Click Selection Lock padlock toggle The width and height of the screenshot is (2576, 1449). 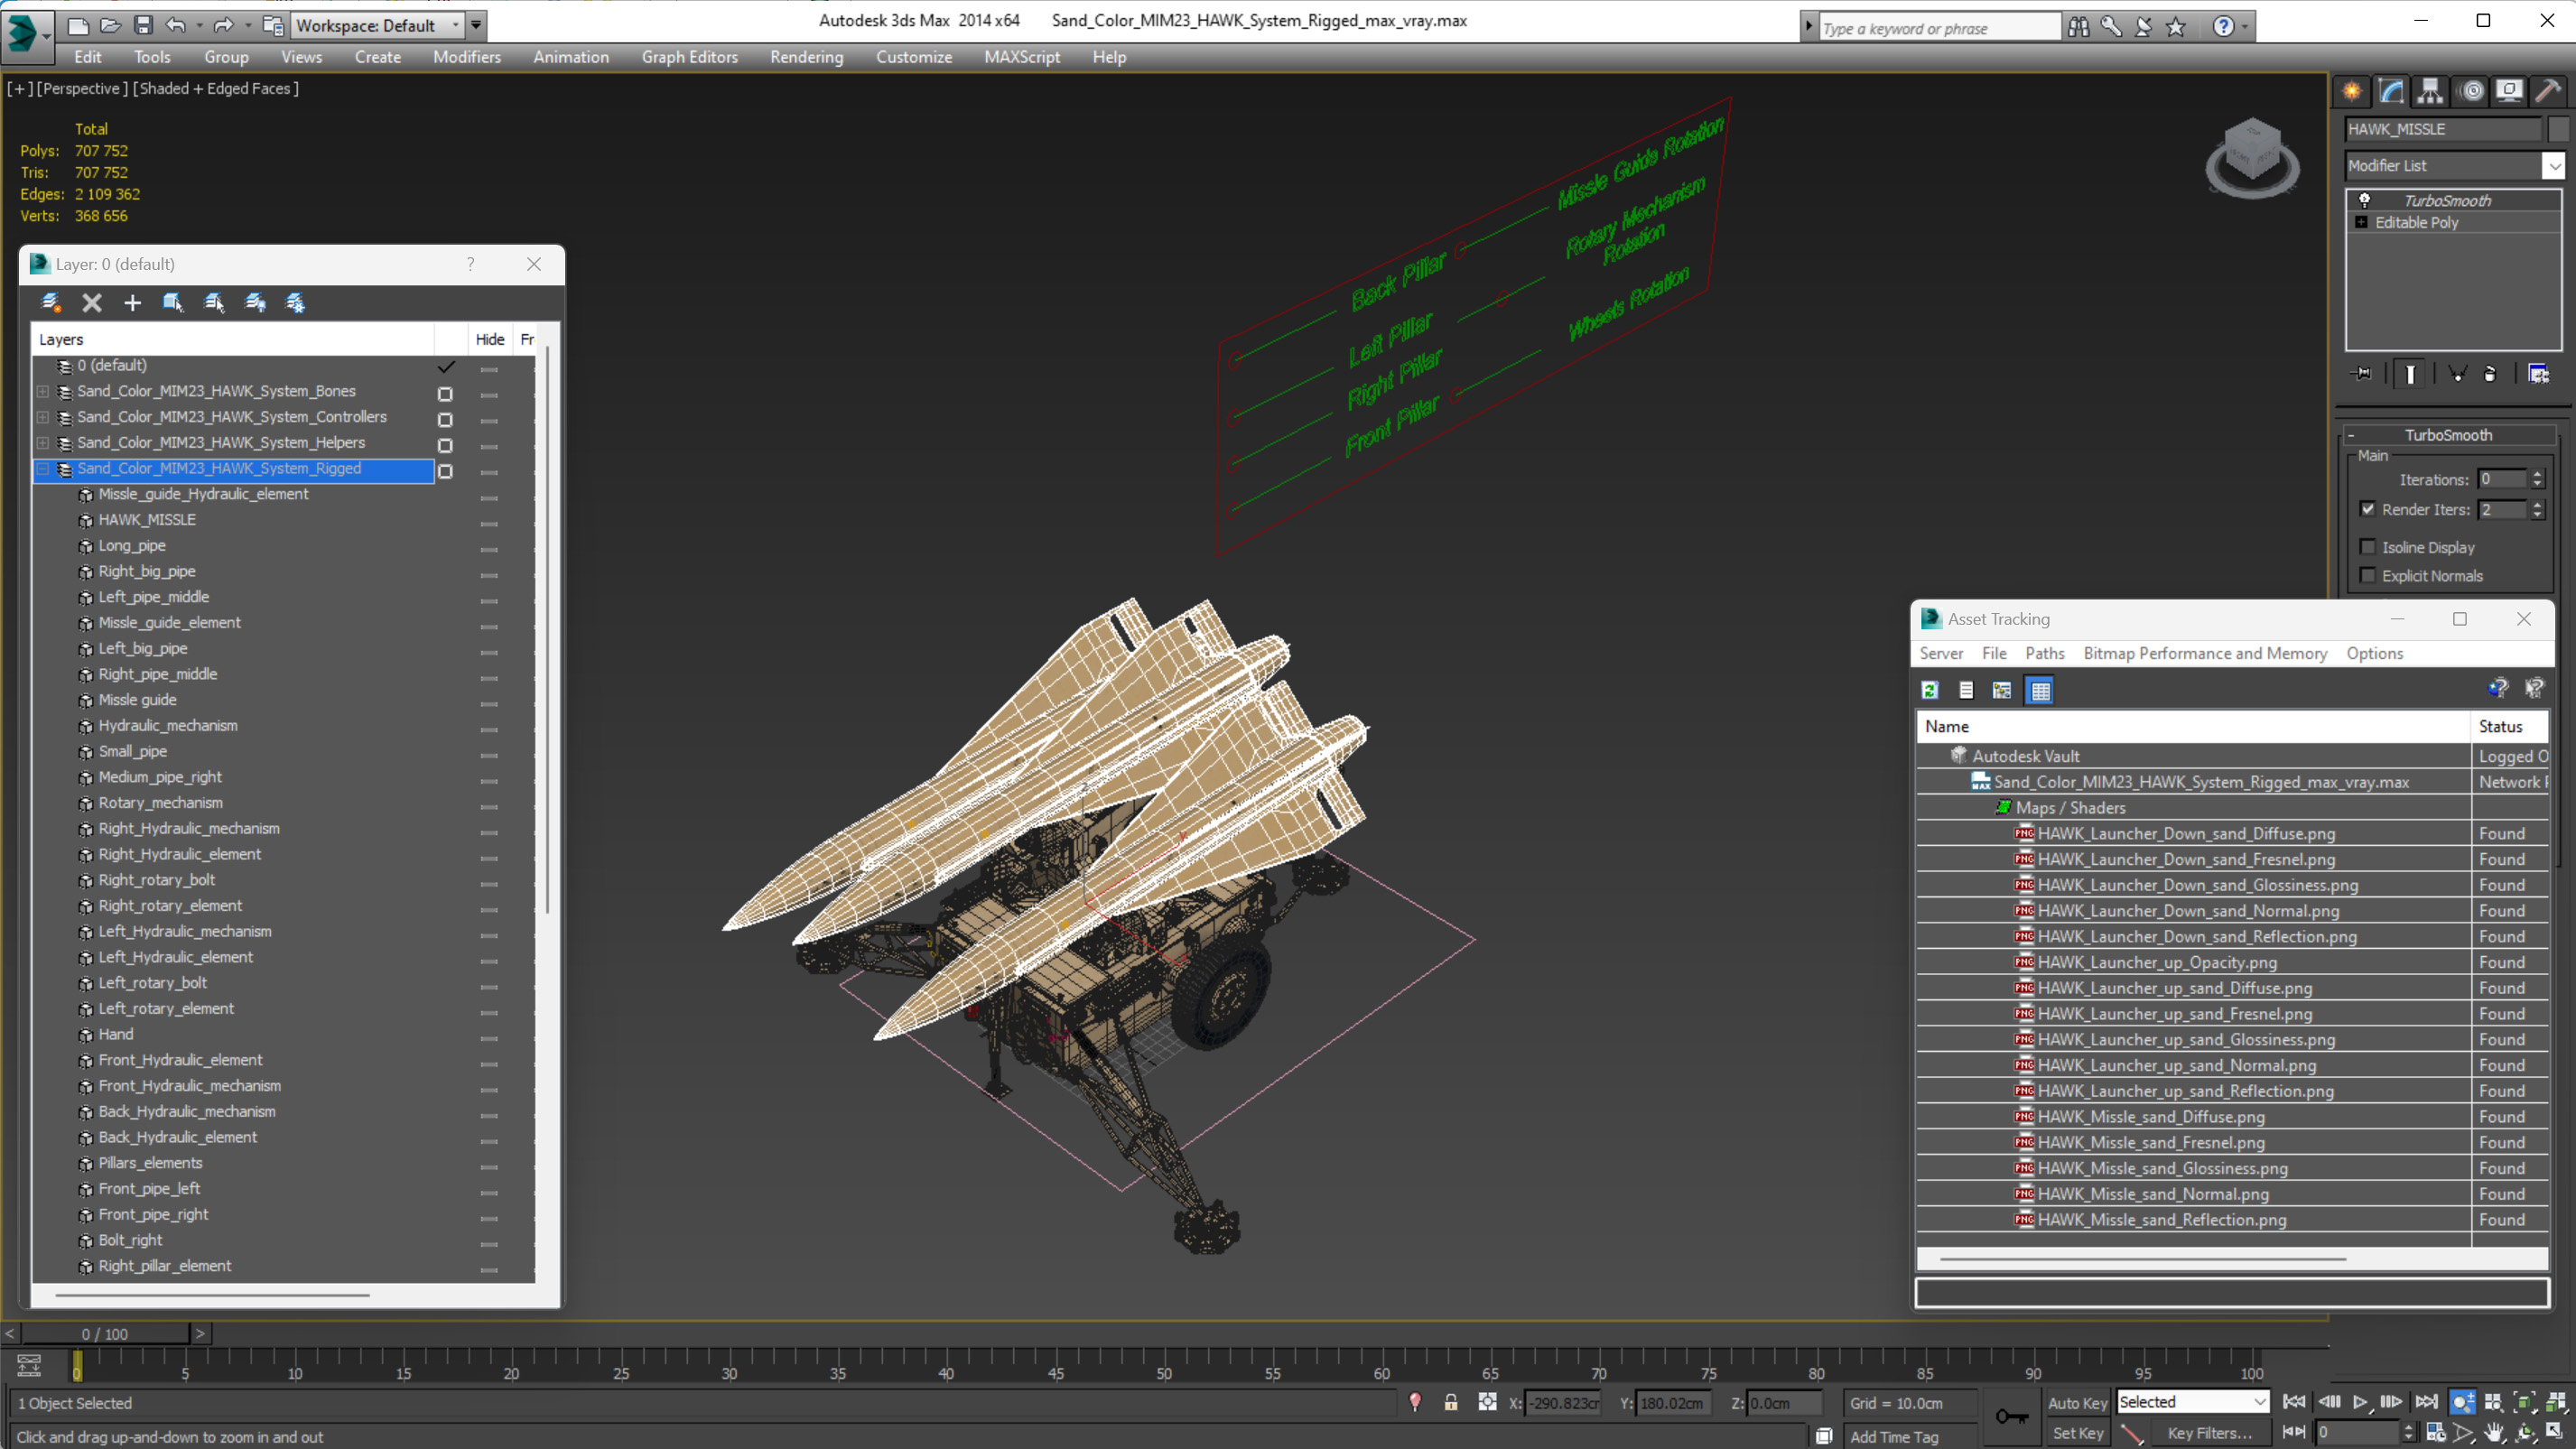point(1451,1402)
